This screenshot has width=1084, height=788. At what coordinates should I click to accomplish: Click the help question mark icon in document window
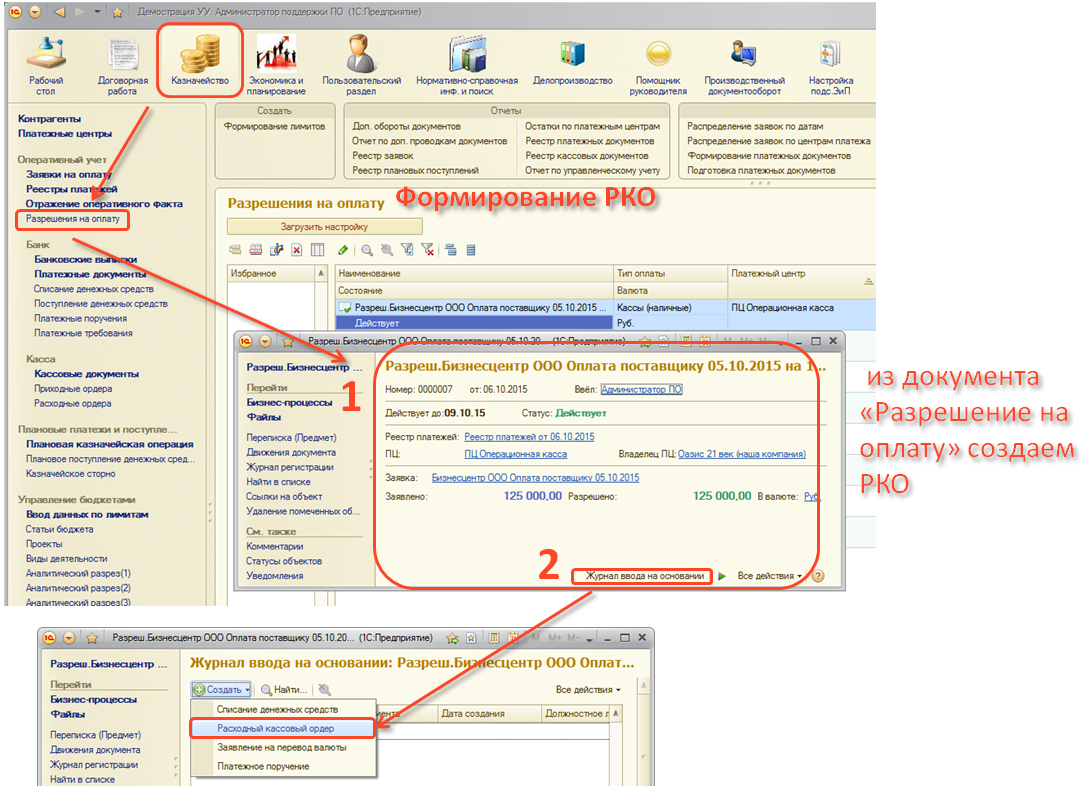[818, 576]
